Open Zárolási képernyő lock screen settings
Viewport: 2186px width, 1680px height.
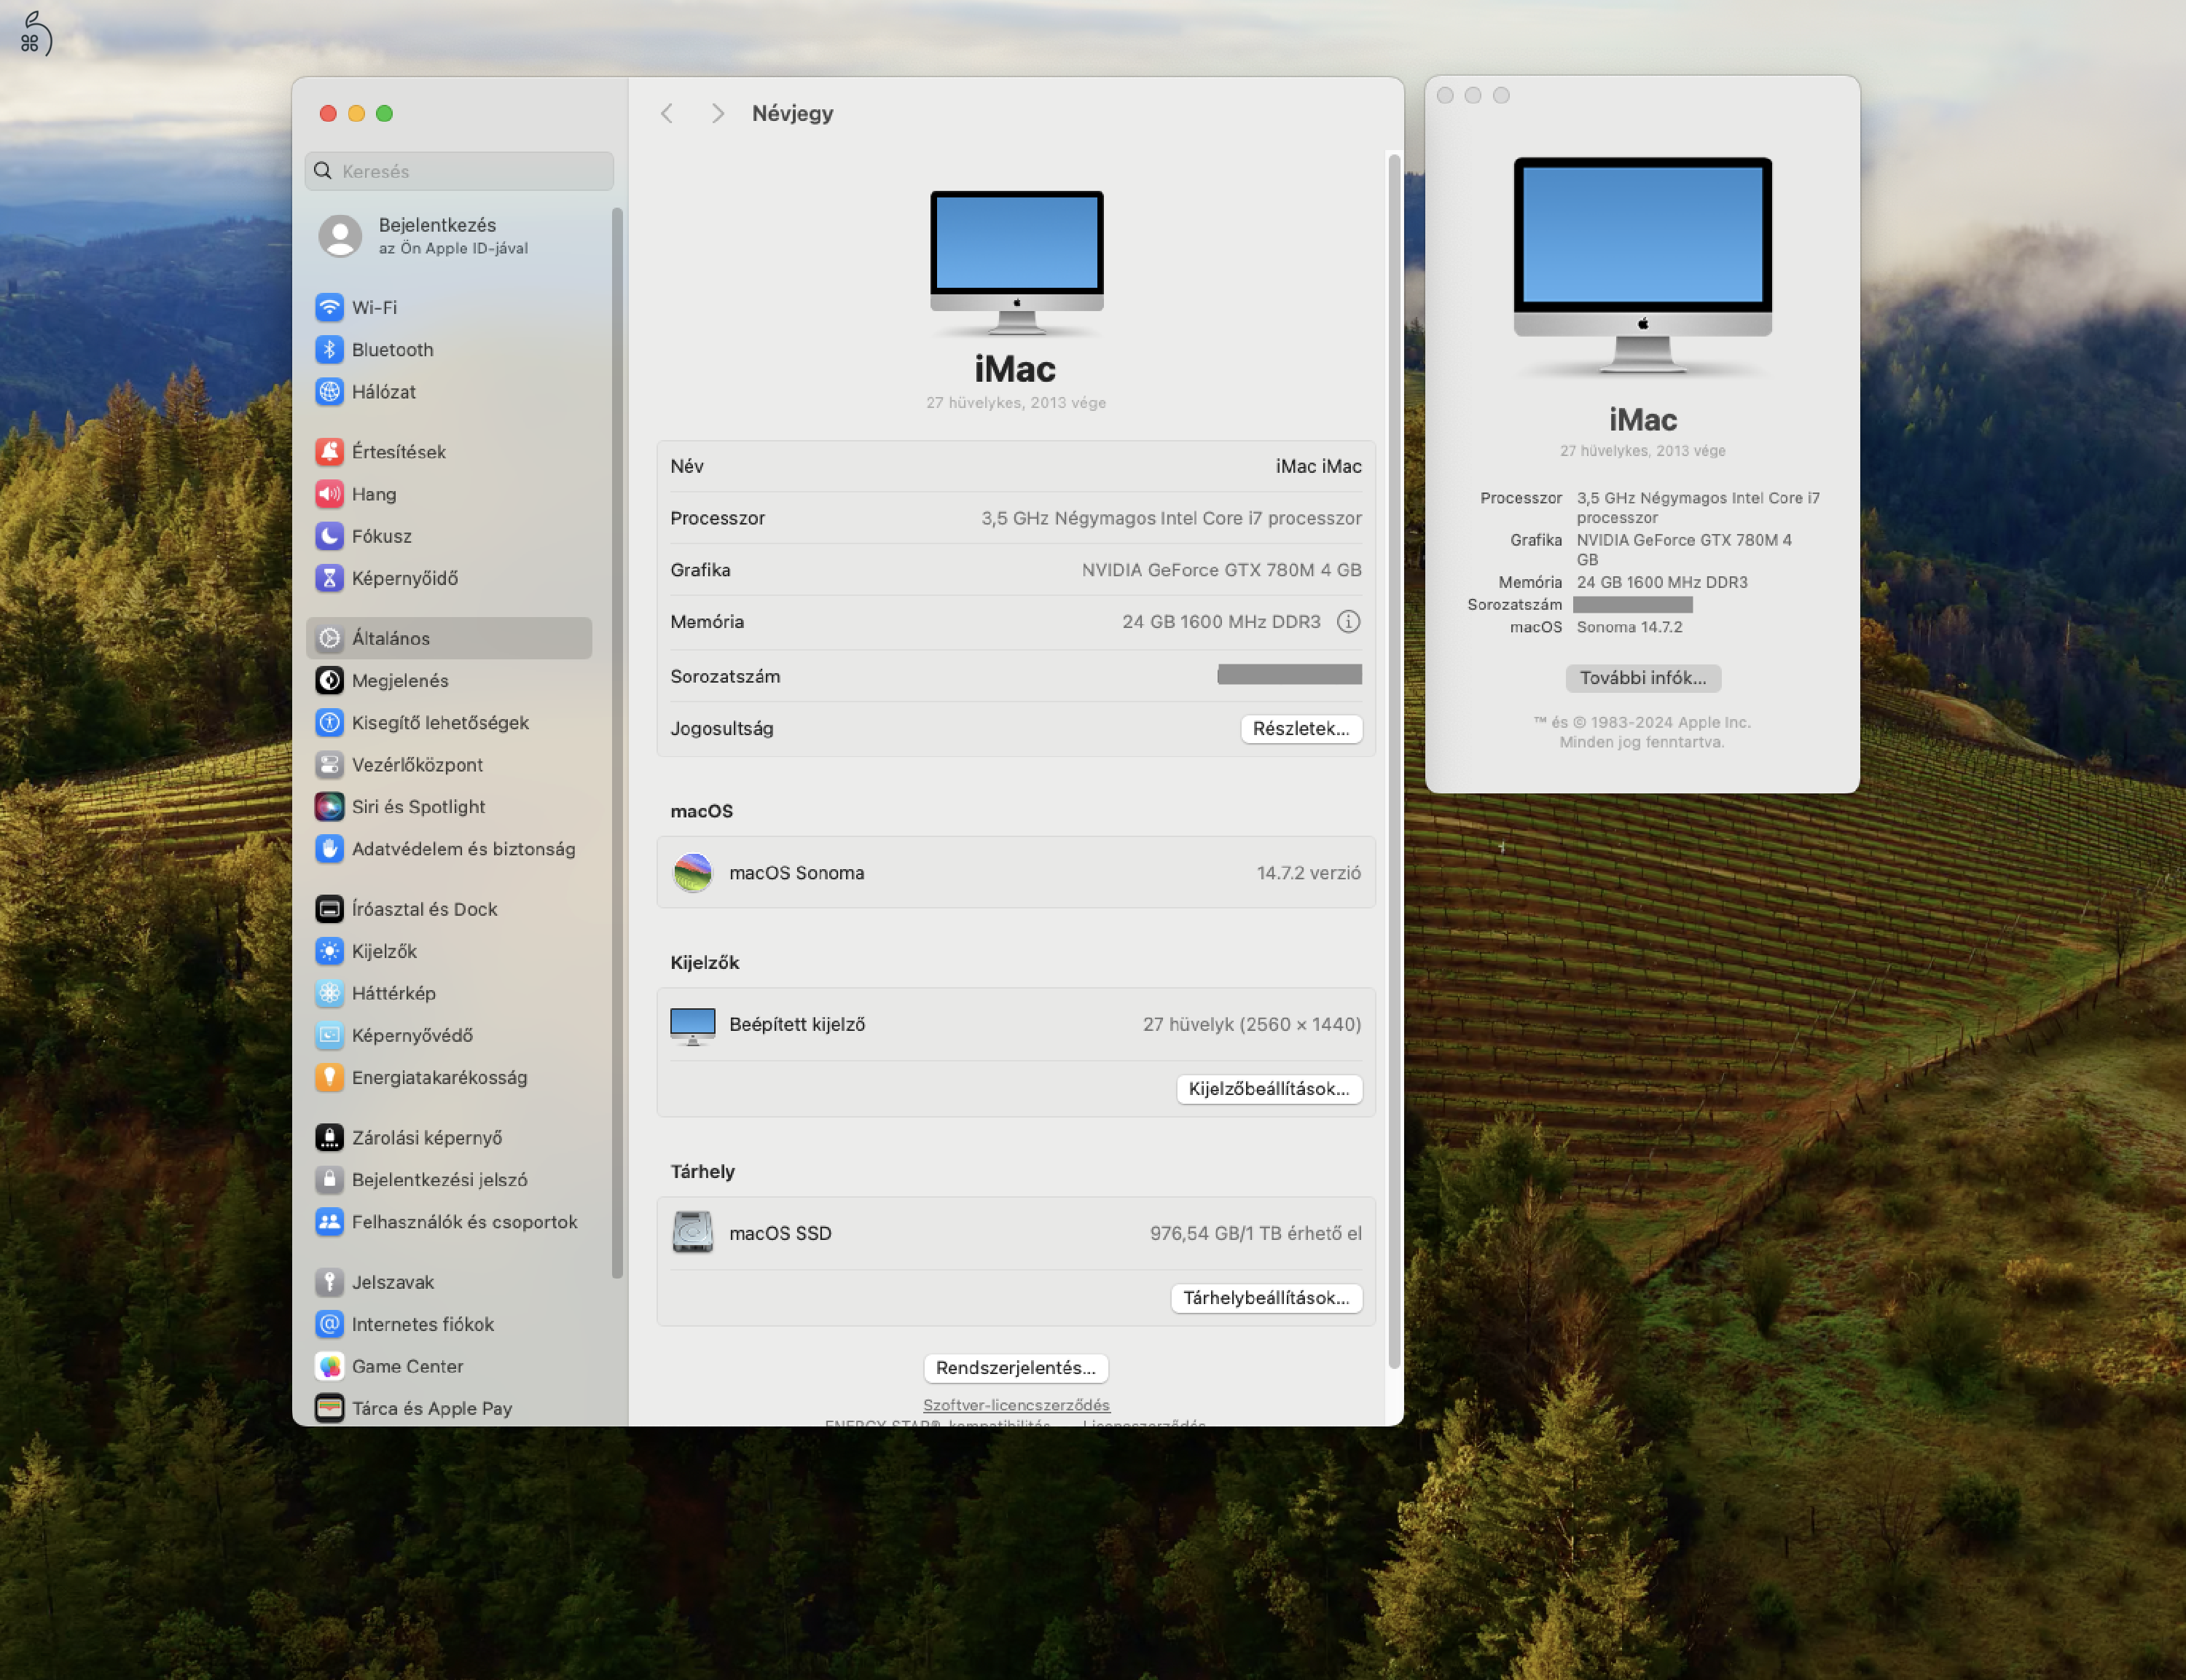click(x=449, y=1137)
